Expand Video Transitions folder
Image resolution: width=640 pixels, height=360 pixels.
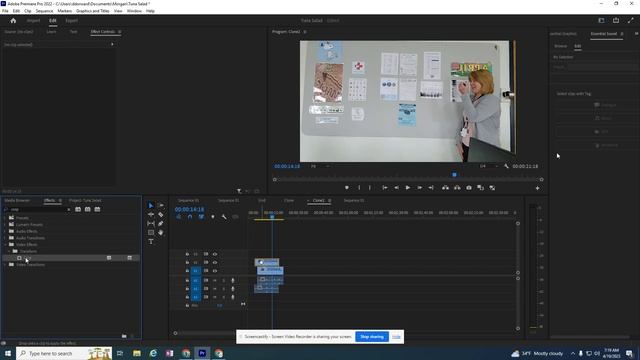5,264
